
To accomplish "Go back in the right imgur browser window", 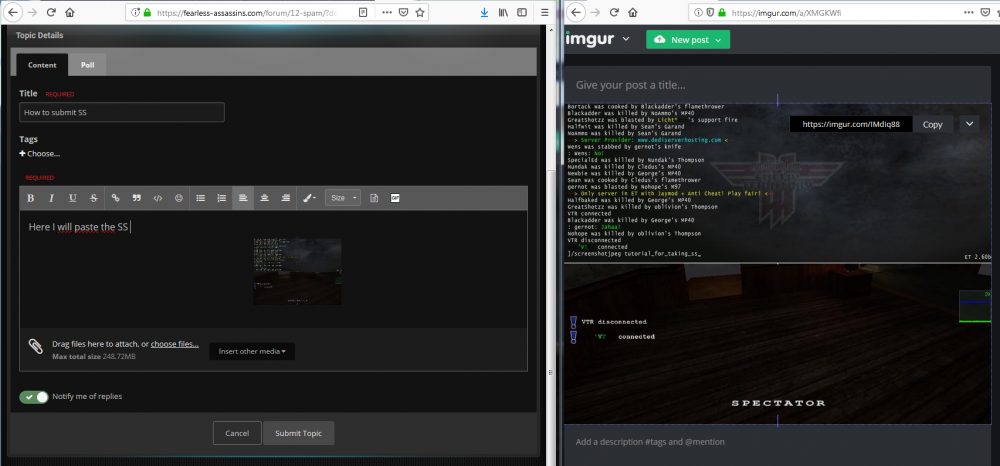I will tap(575, 12).
